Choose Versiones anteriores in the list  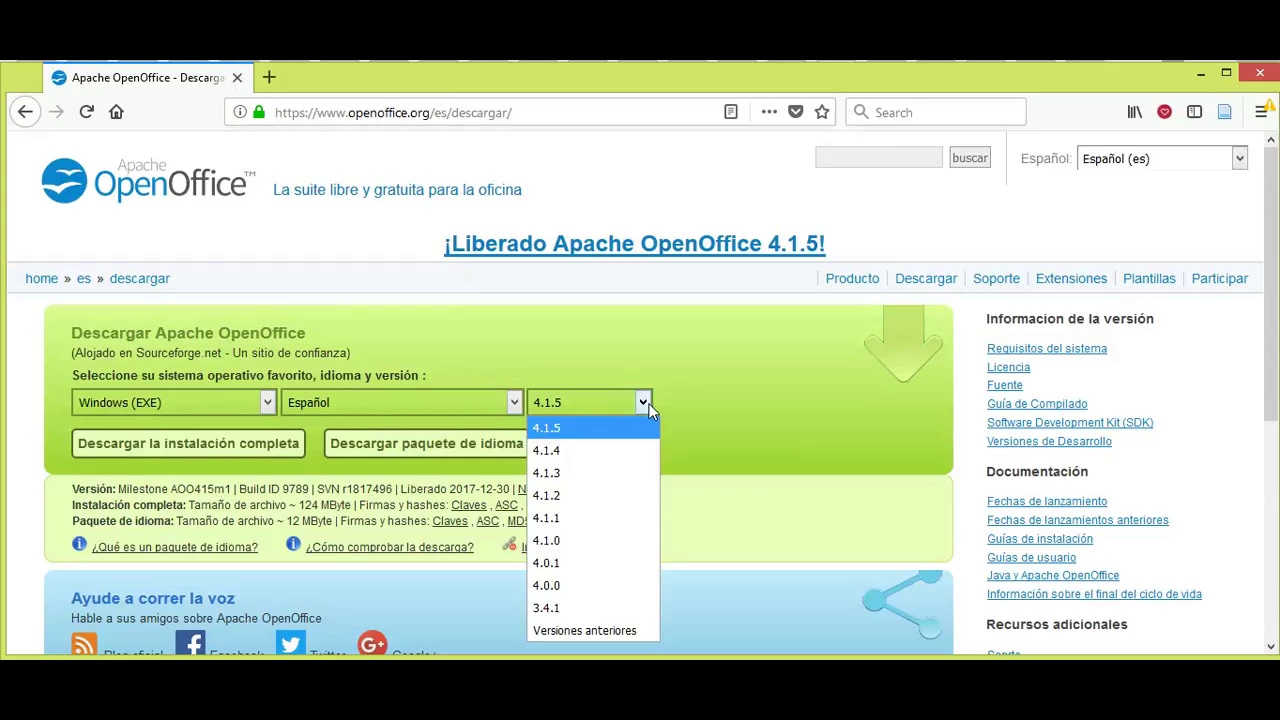click(594, 630)
